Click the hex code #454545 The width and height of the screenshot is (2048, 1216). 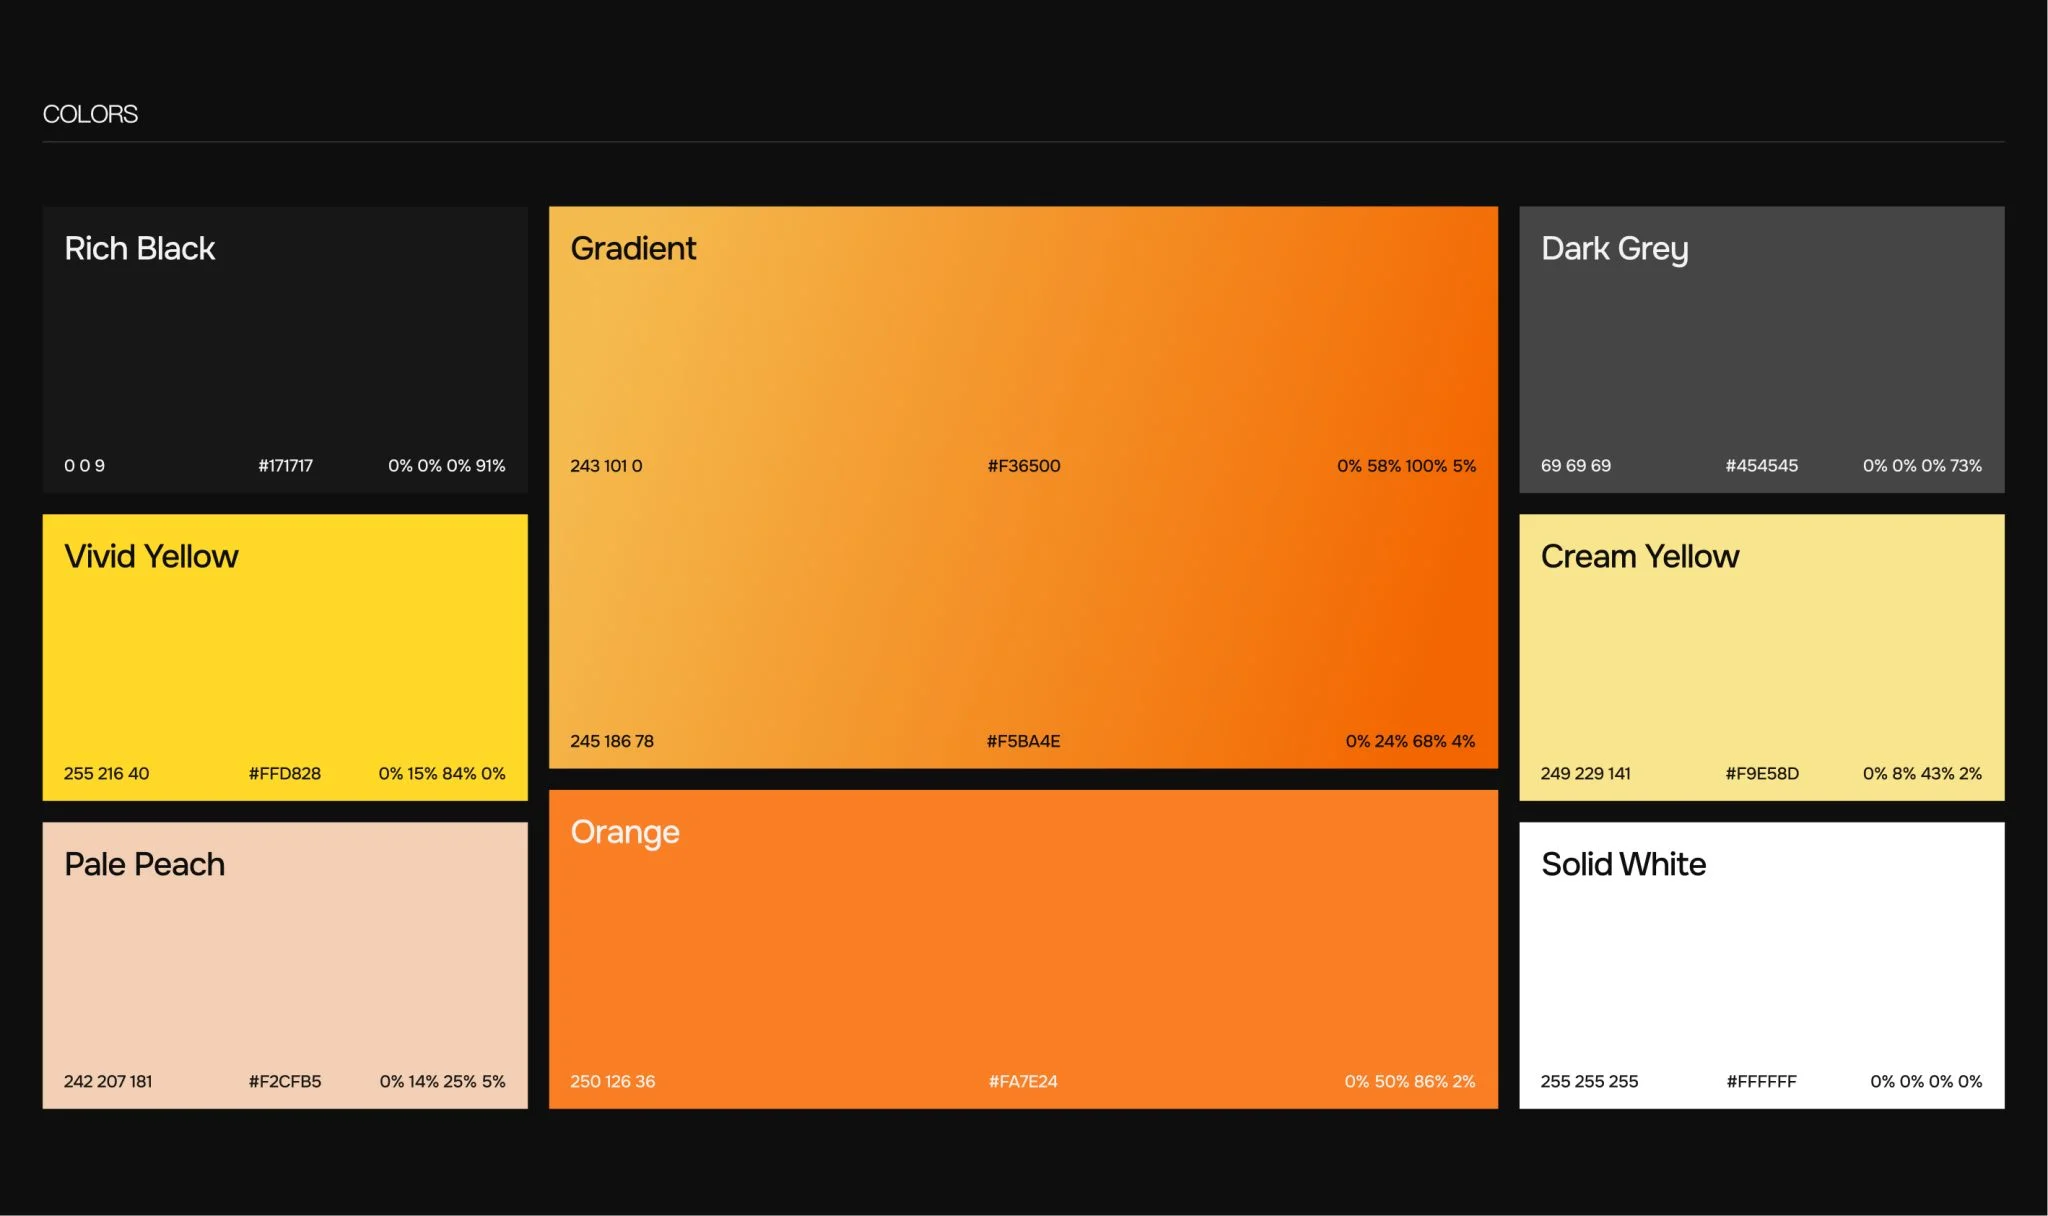coord(1762,465)
